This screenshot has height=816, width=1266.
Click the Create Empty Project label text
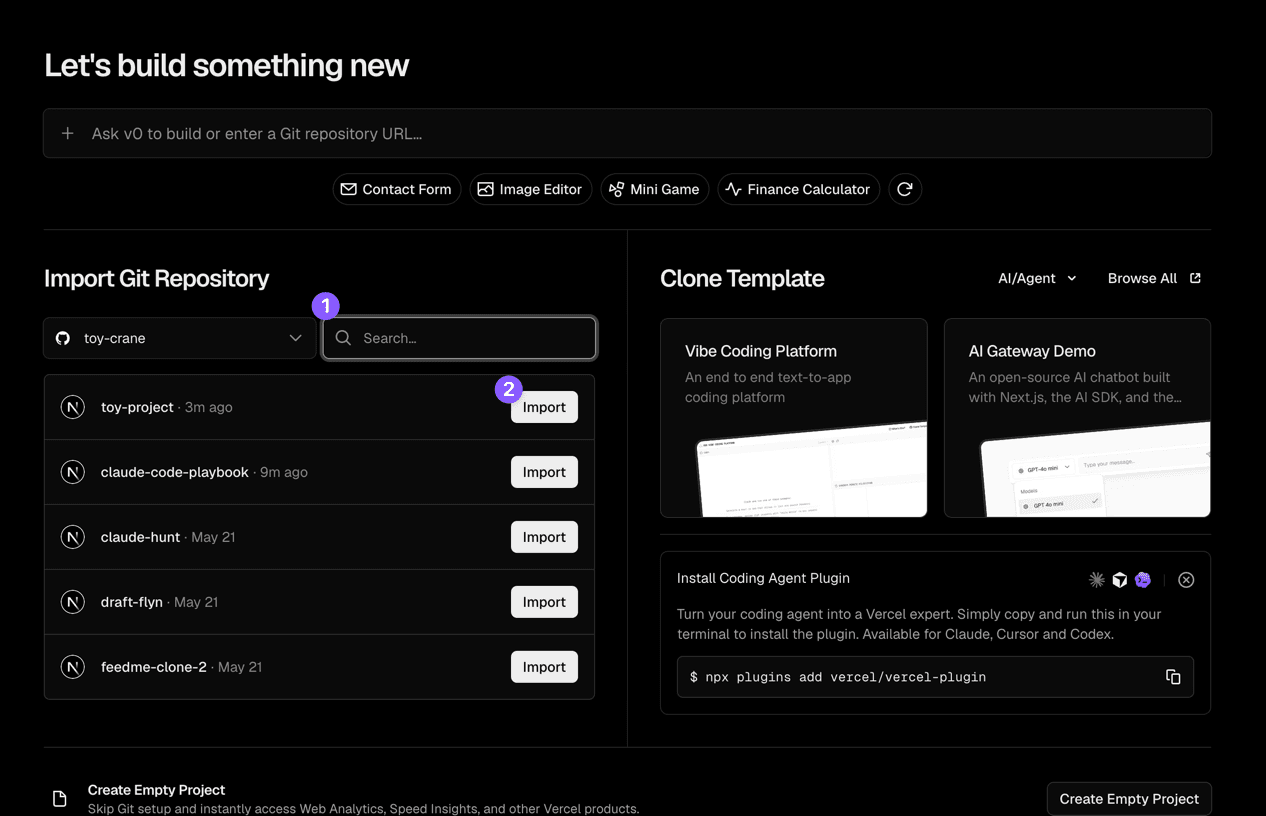tap(157, 790)
